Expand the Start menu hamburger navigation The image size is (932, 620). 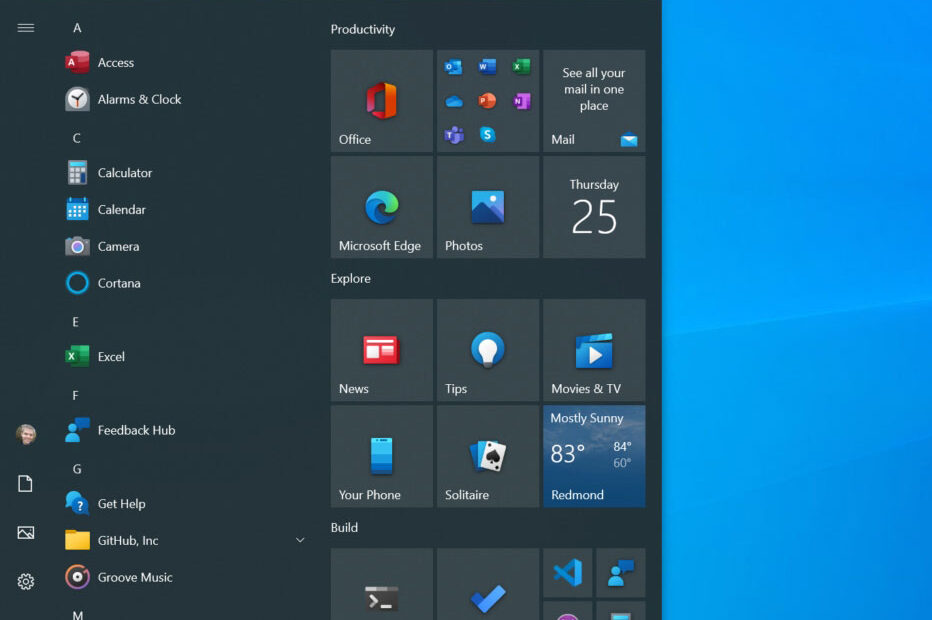coord(25,27)
